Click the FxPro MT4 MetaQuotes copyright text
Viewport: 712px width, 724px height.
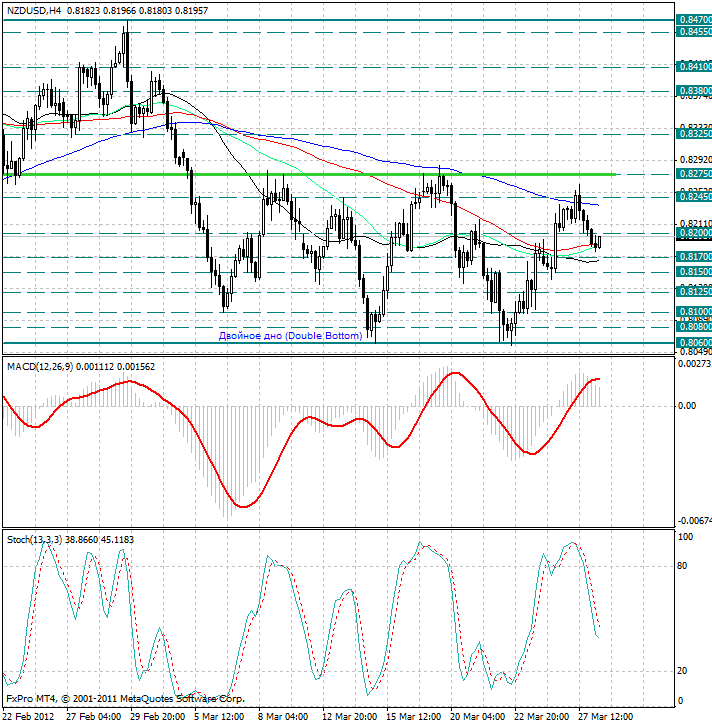point(125,698)
